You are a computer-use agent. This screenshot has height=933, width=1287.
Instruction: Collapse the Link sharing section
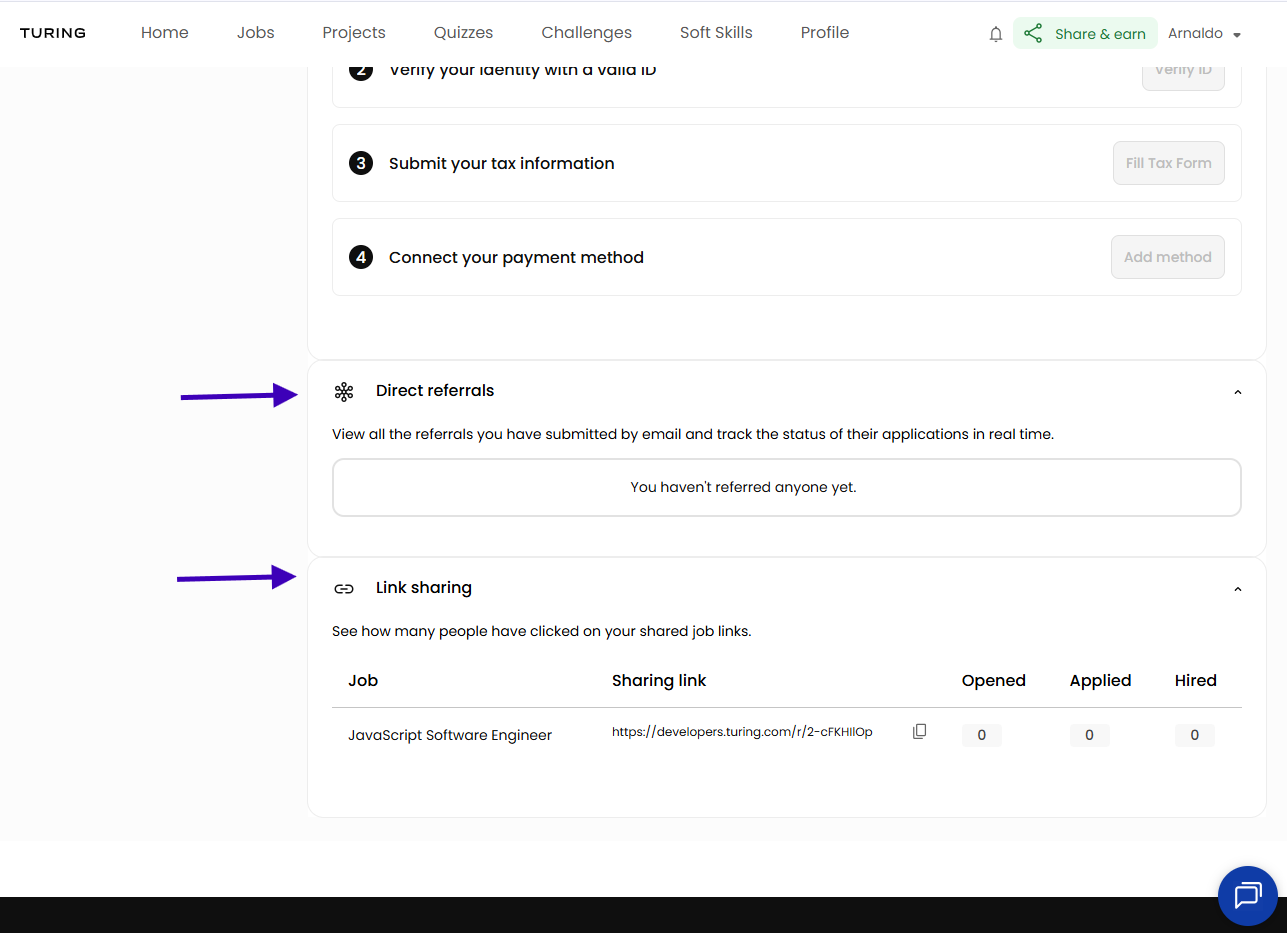point(1237,589)
